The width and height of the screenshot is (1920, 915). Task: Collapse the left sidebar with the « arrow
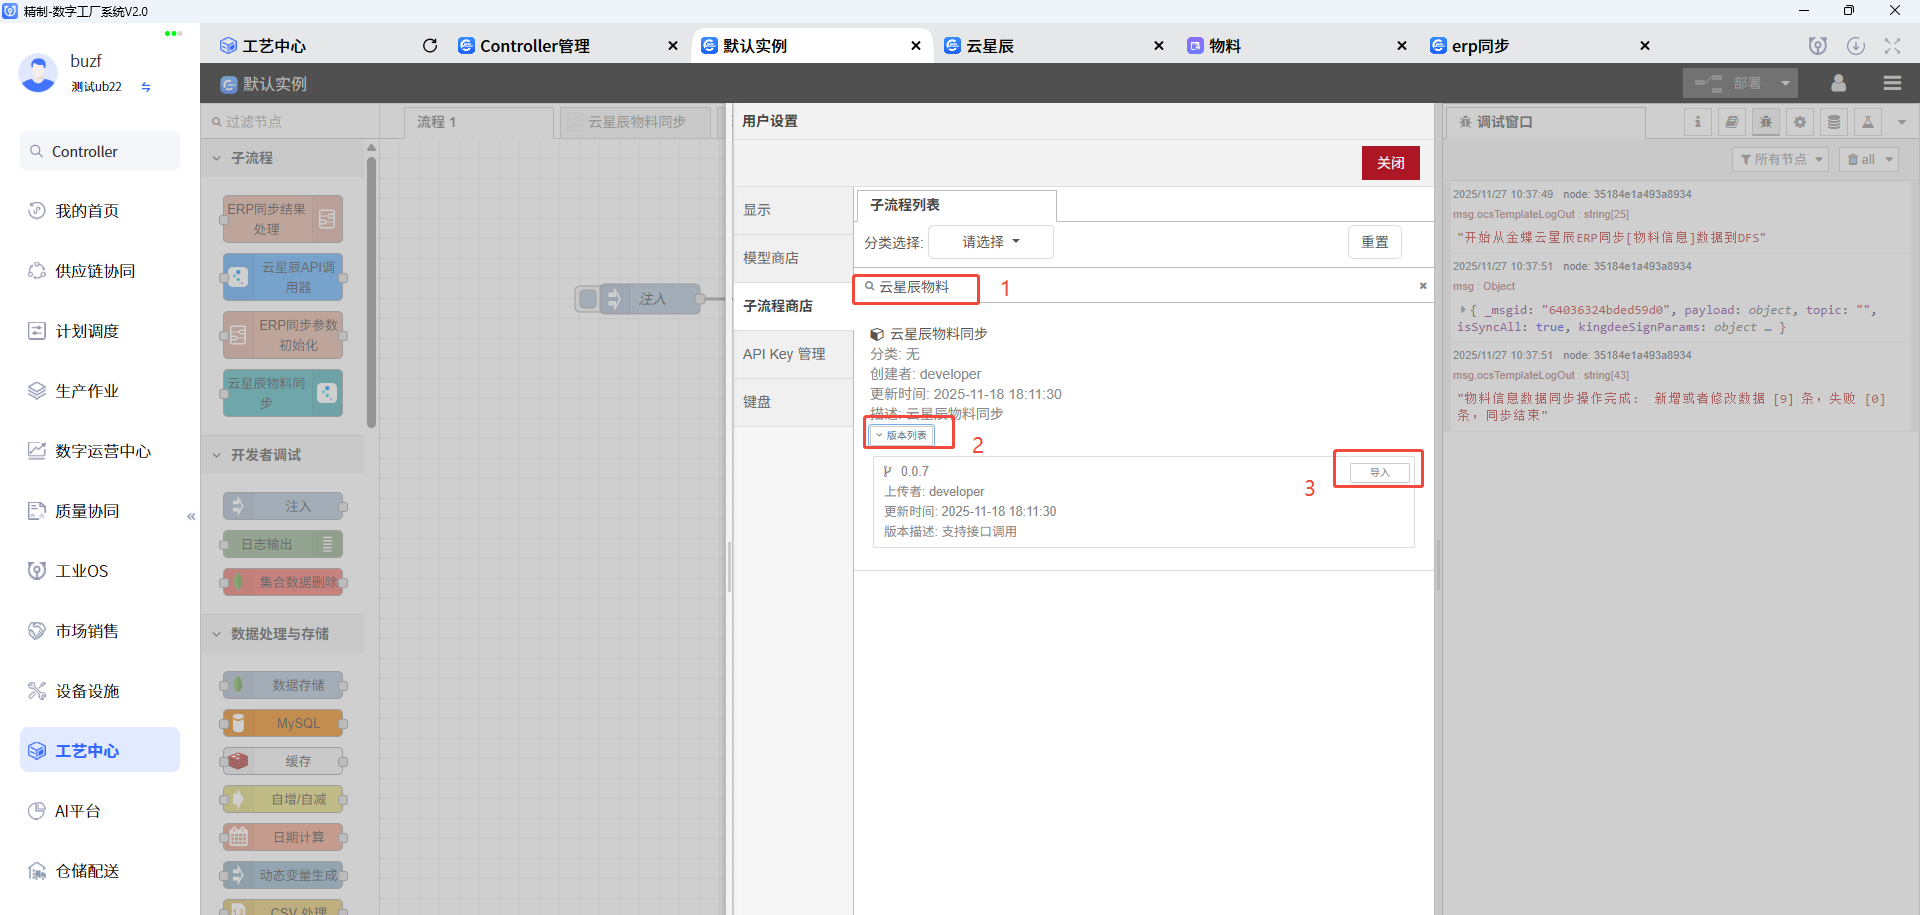(191, 516)
